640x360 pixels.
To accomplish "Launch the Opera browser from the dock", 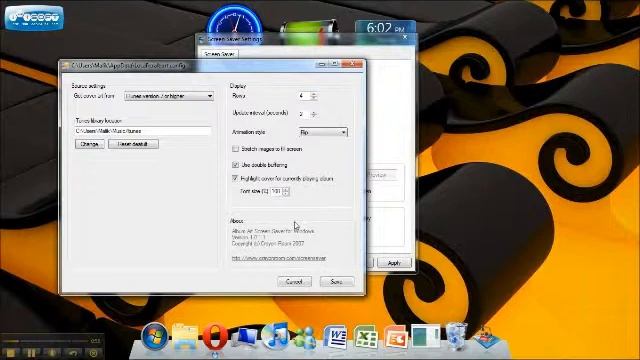I will point(215,337).
